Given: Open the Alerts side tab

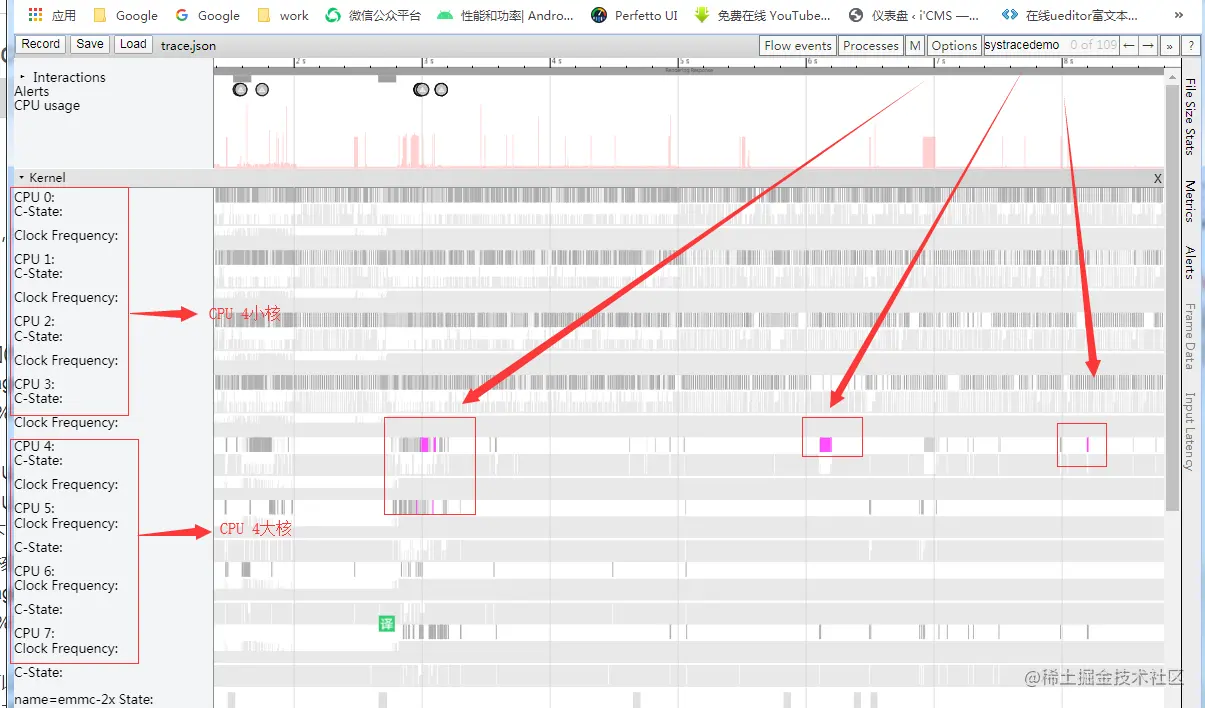Looking at the screenshot, I should 1190,262.
